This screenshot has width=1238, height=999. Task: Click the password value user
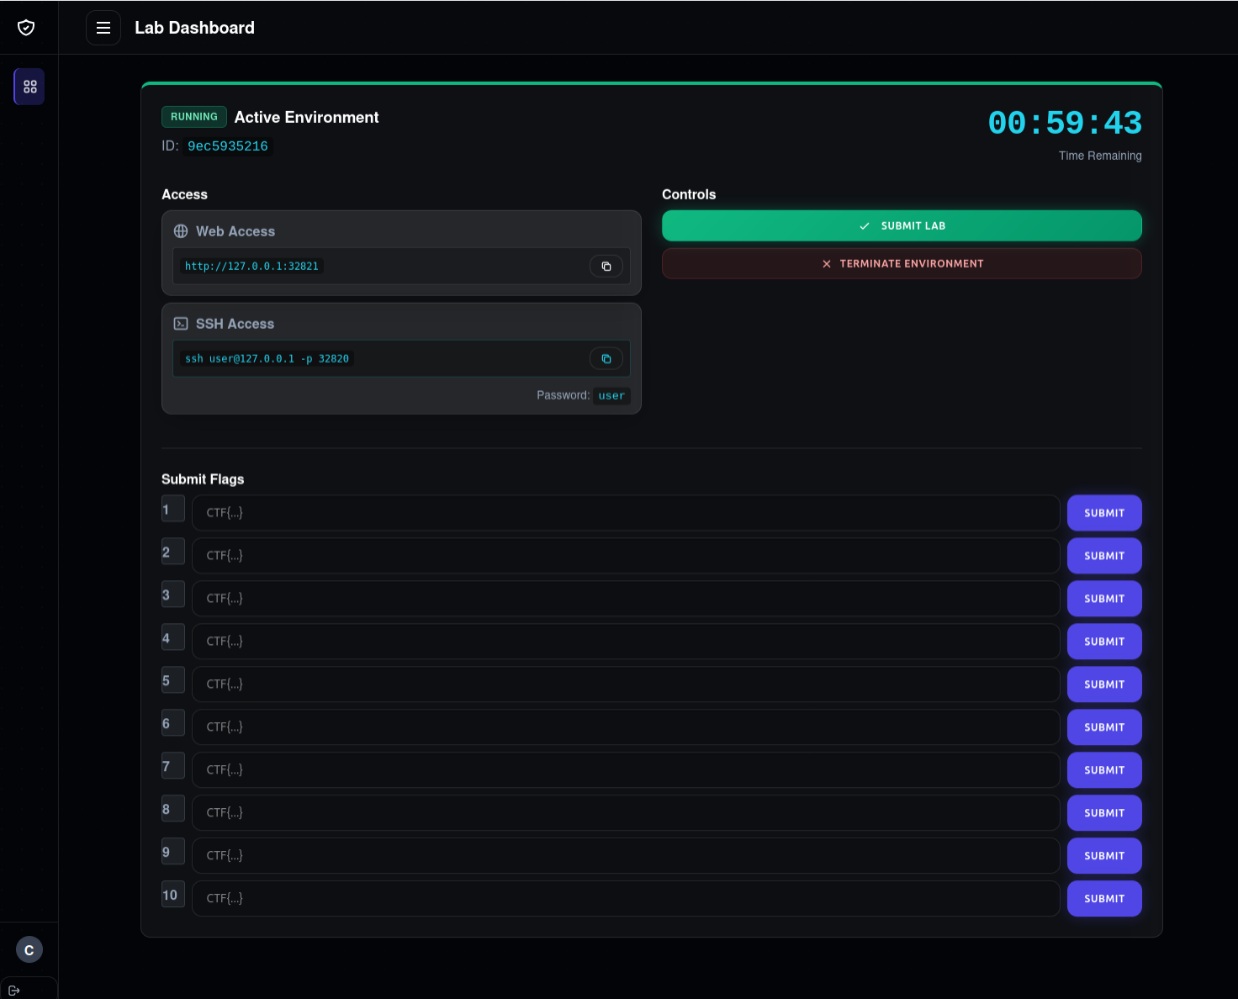(611, 396)
